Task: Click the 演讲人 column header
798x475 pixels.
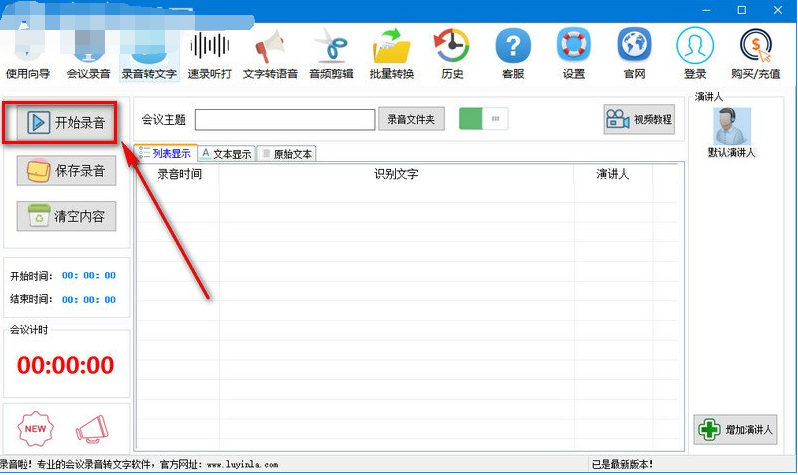Action: [613, 174]
